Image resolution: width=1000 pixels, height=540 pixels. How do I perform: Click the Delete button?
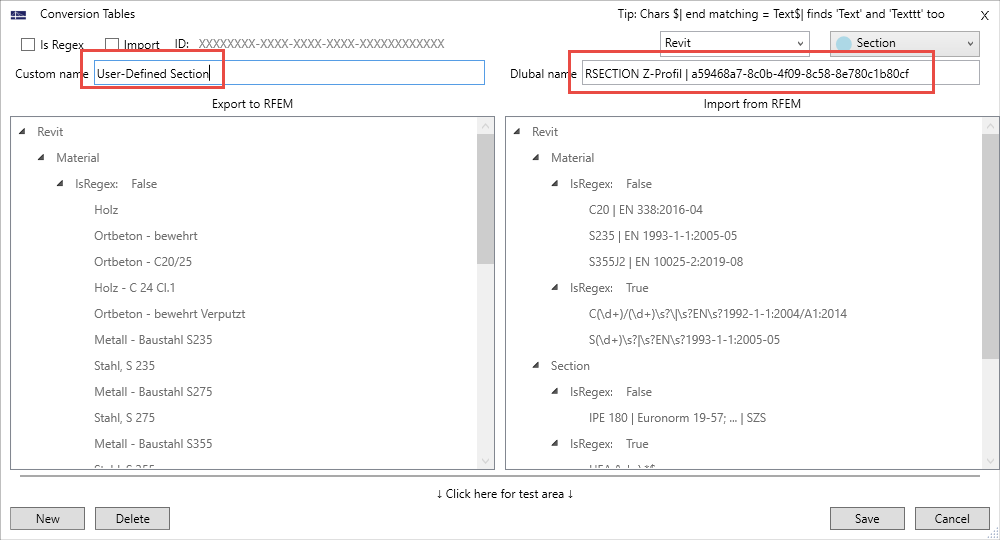point(133,518)
